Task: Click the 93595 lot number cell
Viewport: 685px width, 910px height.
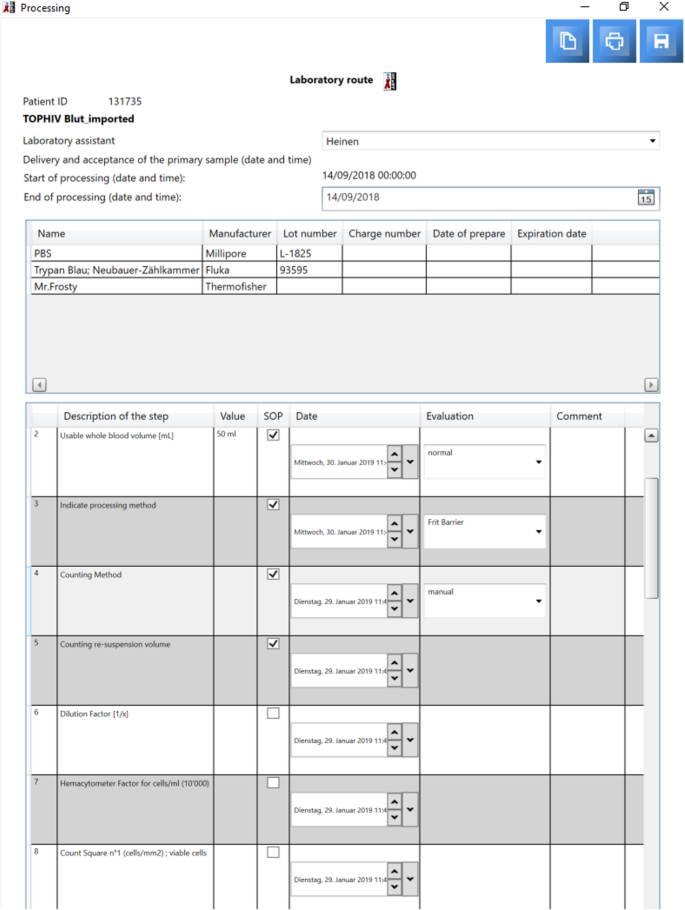Action: [309, 270]
